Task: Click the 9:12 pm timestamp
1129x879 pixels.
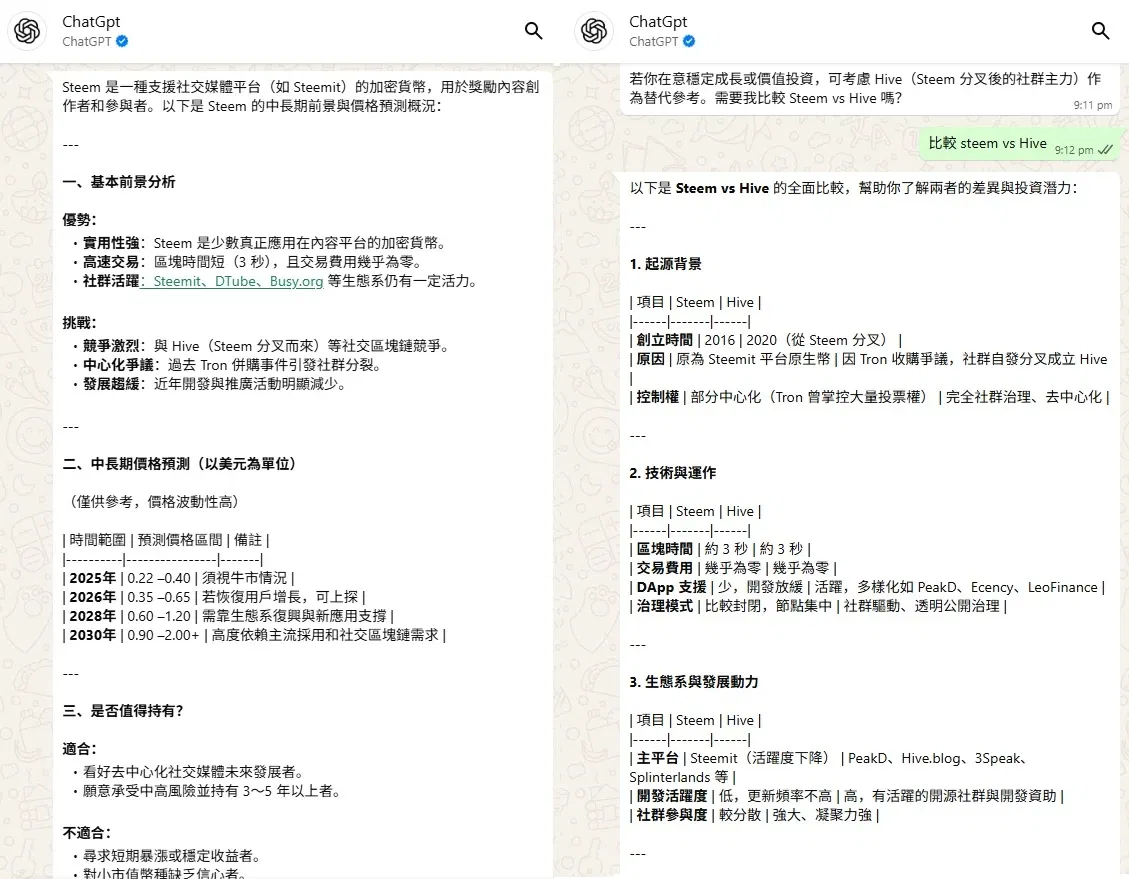Action: click(x=1074, y=150)
